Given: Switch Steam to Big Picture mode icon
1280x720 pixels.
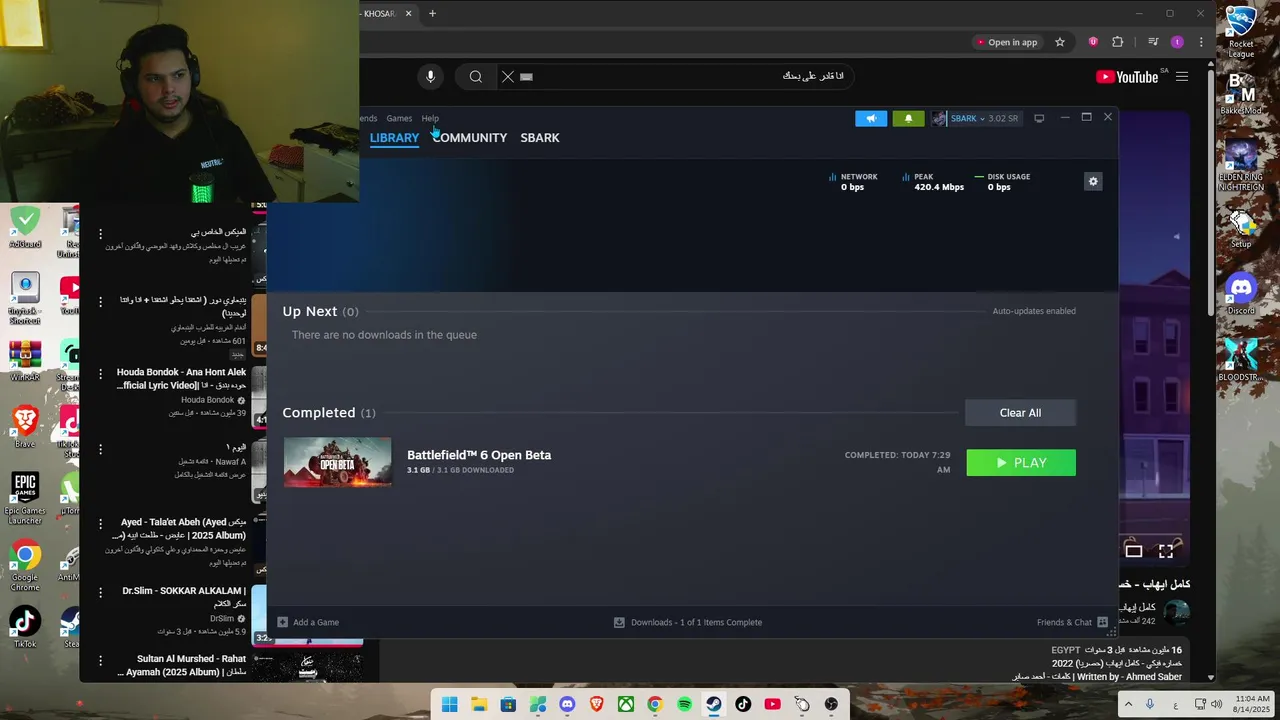Looking at the screenshot, I should click(x=1039, y=118).
